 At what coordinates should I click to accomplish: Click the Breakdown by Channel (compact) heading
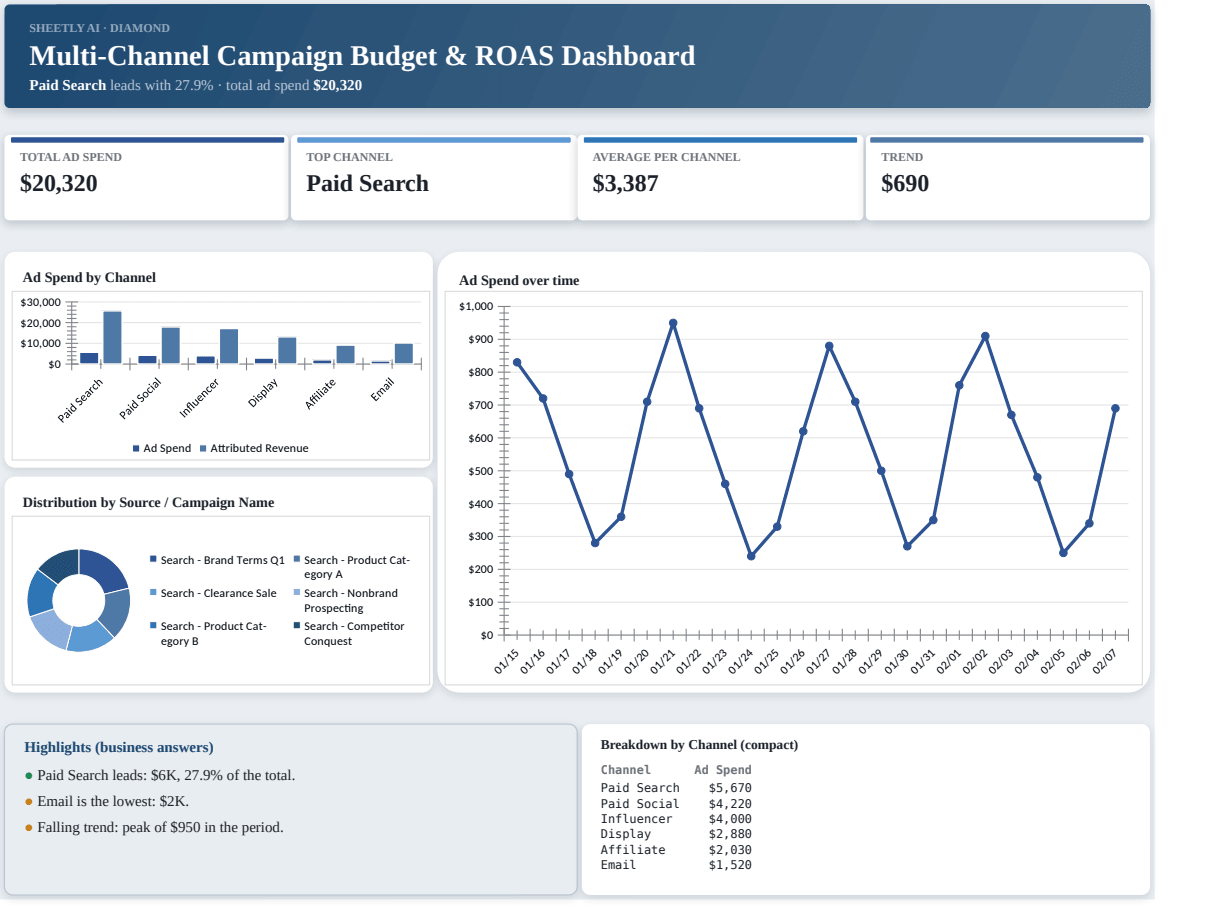click(x=699, y=745)
